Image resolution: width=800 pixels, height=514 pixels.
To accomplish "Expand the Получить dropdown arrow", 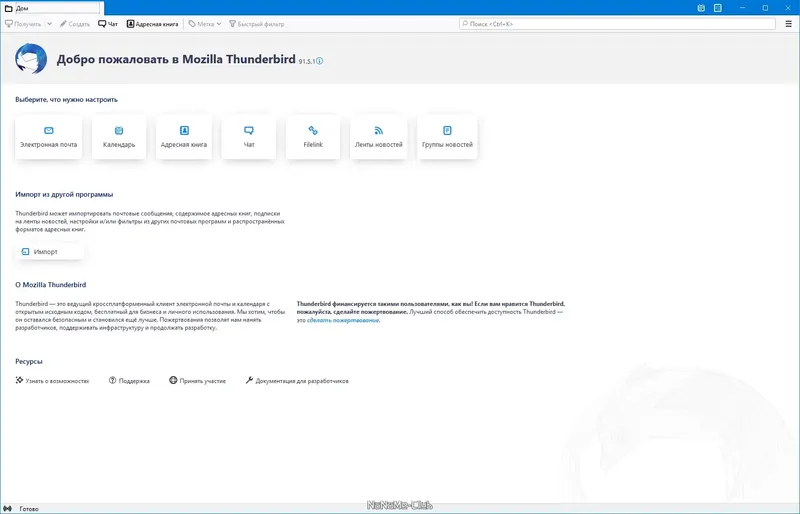I will (x=49, y=24).
